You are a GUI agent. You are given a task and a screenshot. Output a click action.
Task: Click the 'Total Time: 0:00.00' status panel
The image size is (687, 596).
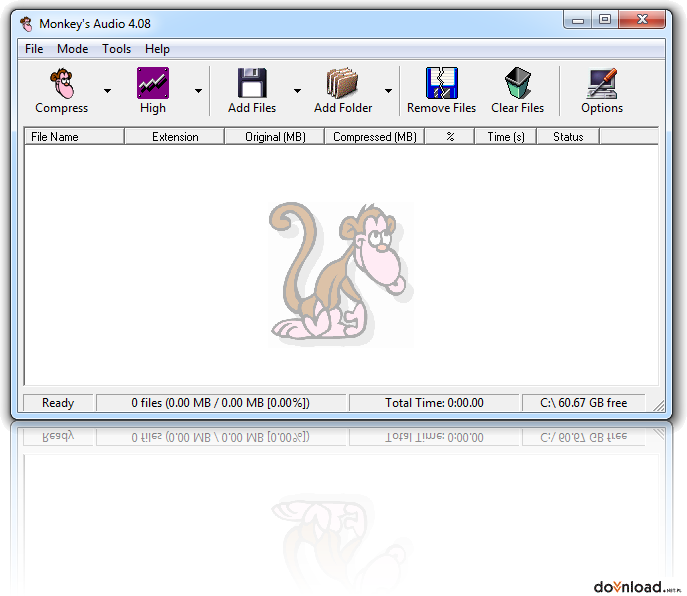pyautogui.click(x=434, y=403)
